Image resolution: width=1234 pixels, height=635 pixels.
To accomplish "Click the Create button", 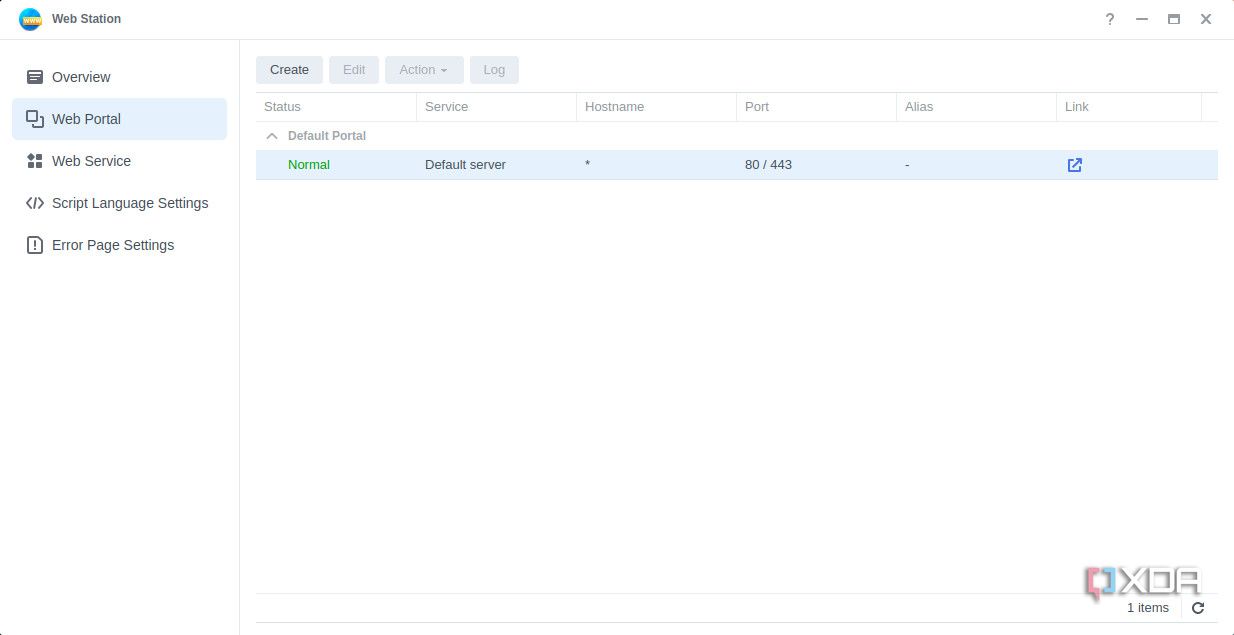I will coord(289,70).
